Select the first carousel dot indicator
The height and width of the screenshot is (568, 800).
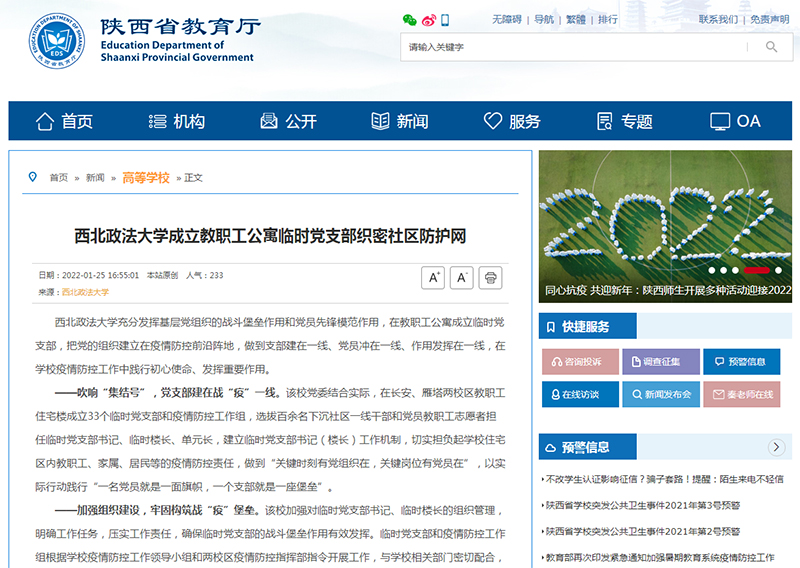713,270
